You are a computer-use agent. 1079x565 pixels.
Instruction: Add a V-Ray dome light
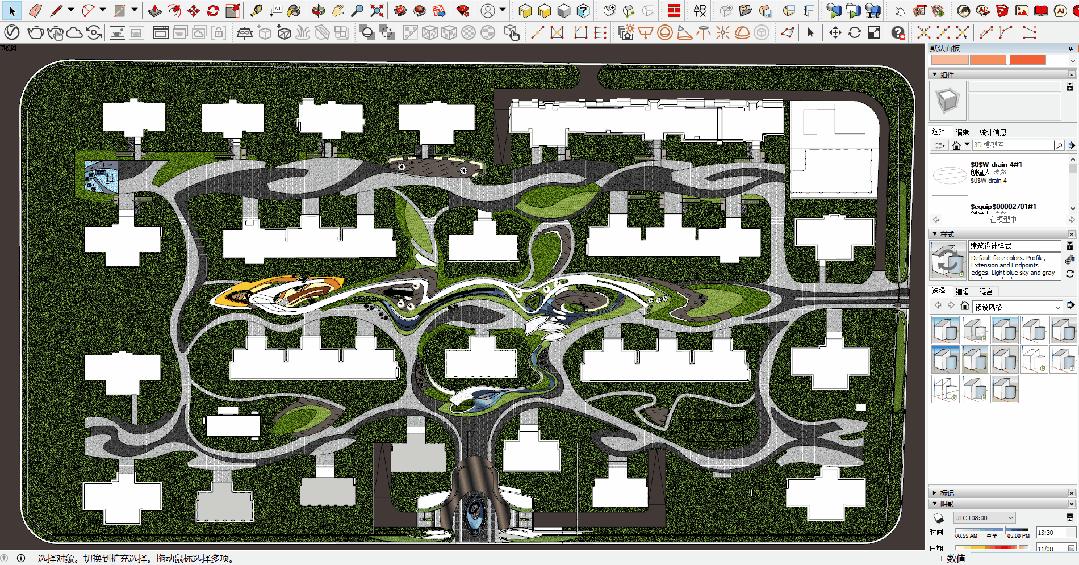[x=742, y=32]
